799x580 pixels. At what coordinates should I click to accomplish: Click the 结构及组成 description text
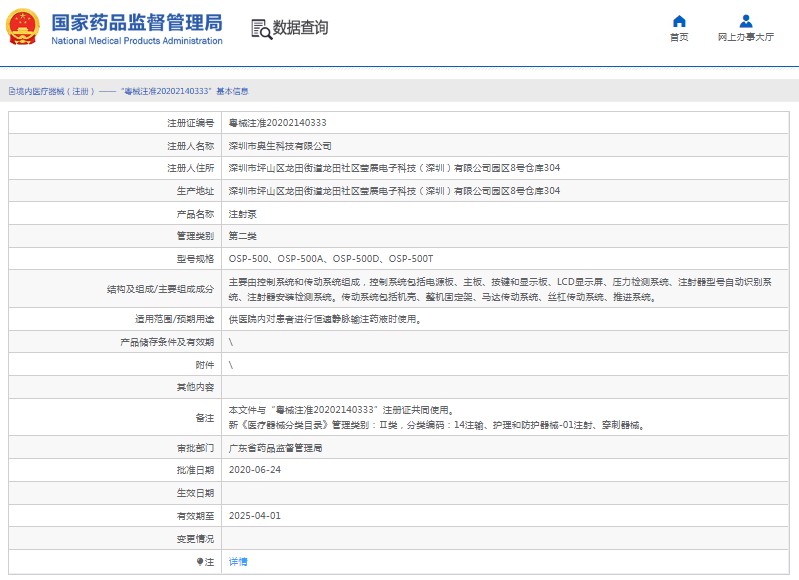point(500,289)
